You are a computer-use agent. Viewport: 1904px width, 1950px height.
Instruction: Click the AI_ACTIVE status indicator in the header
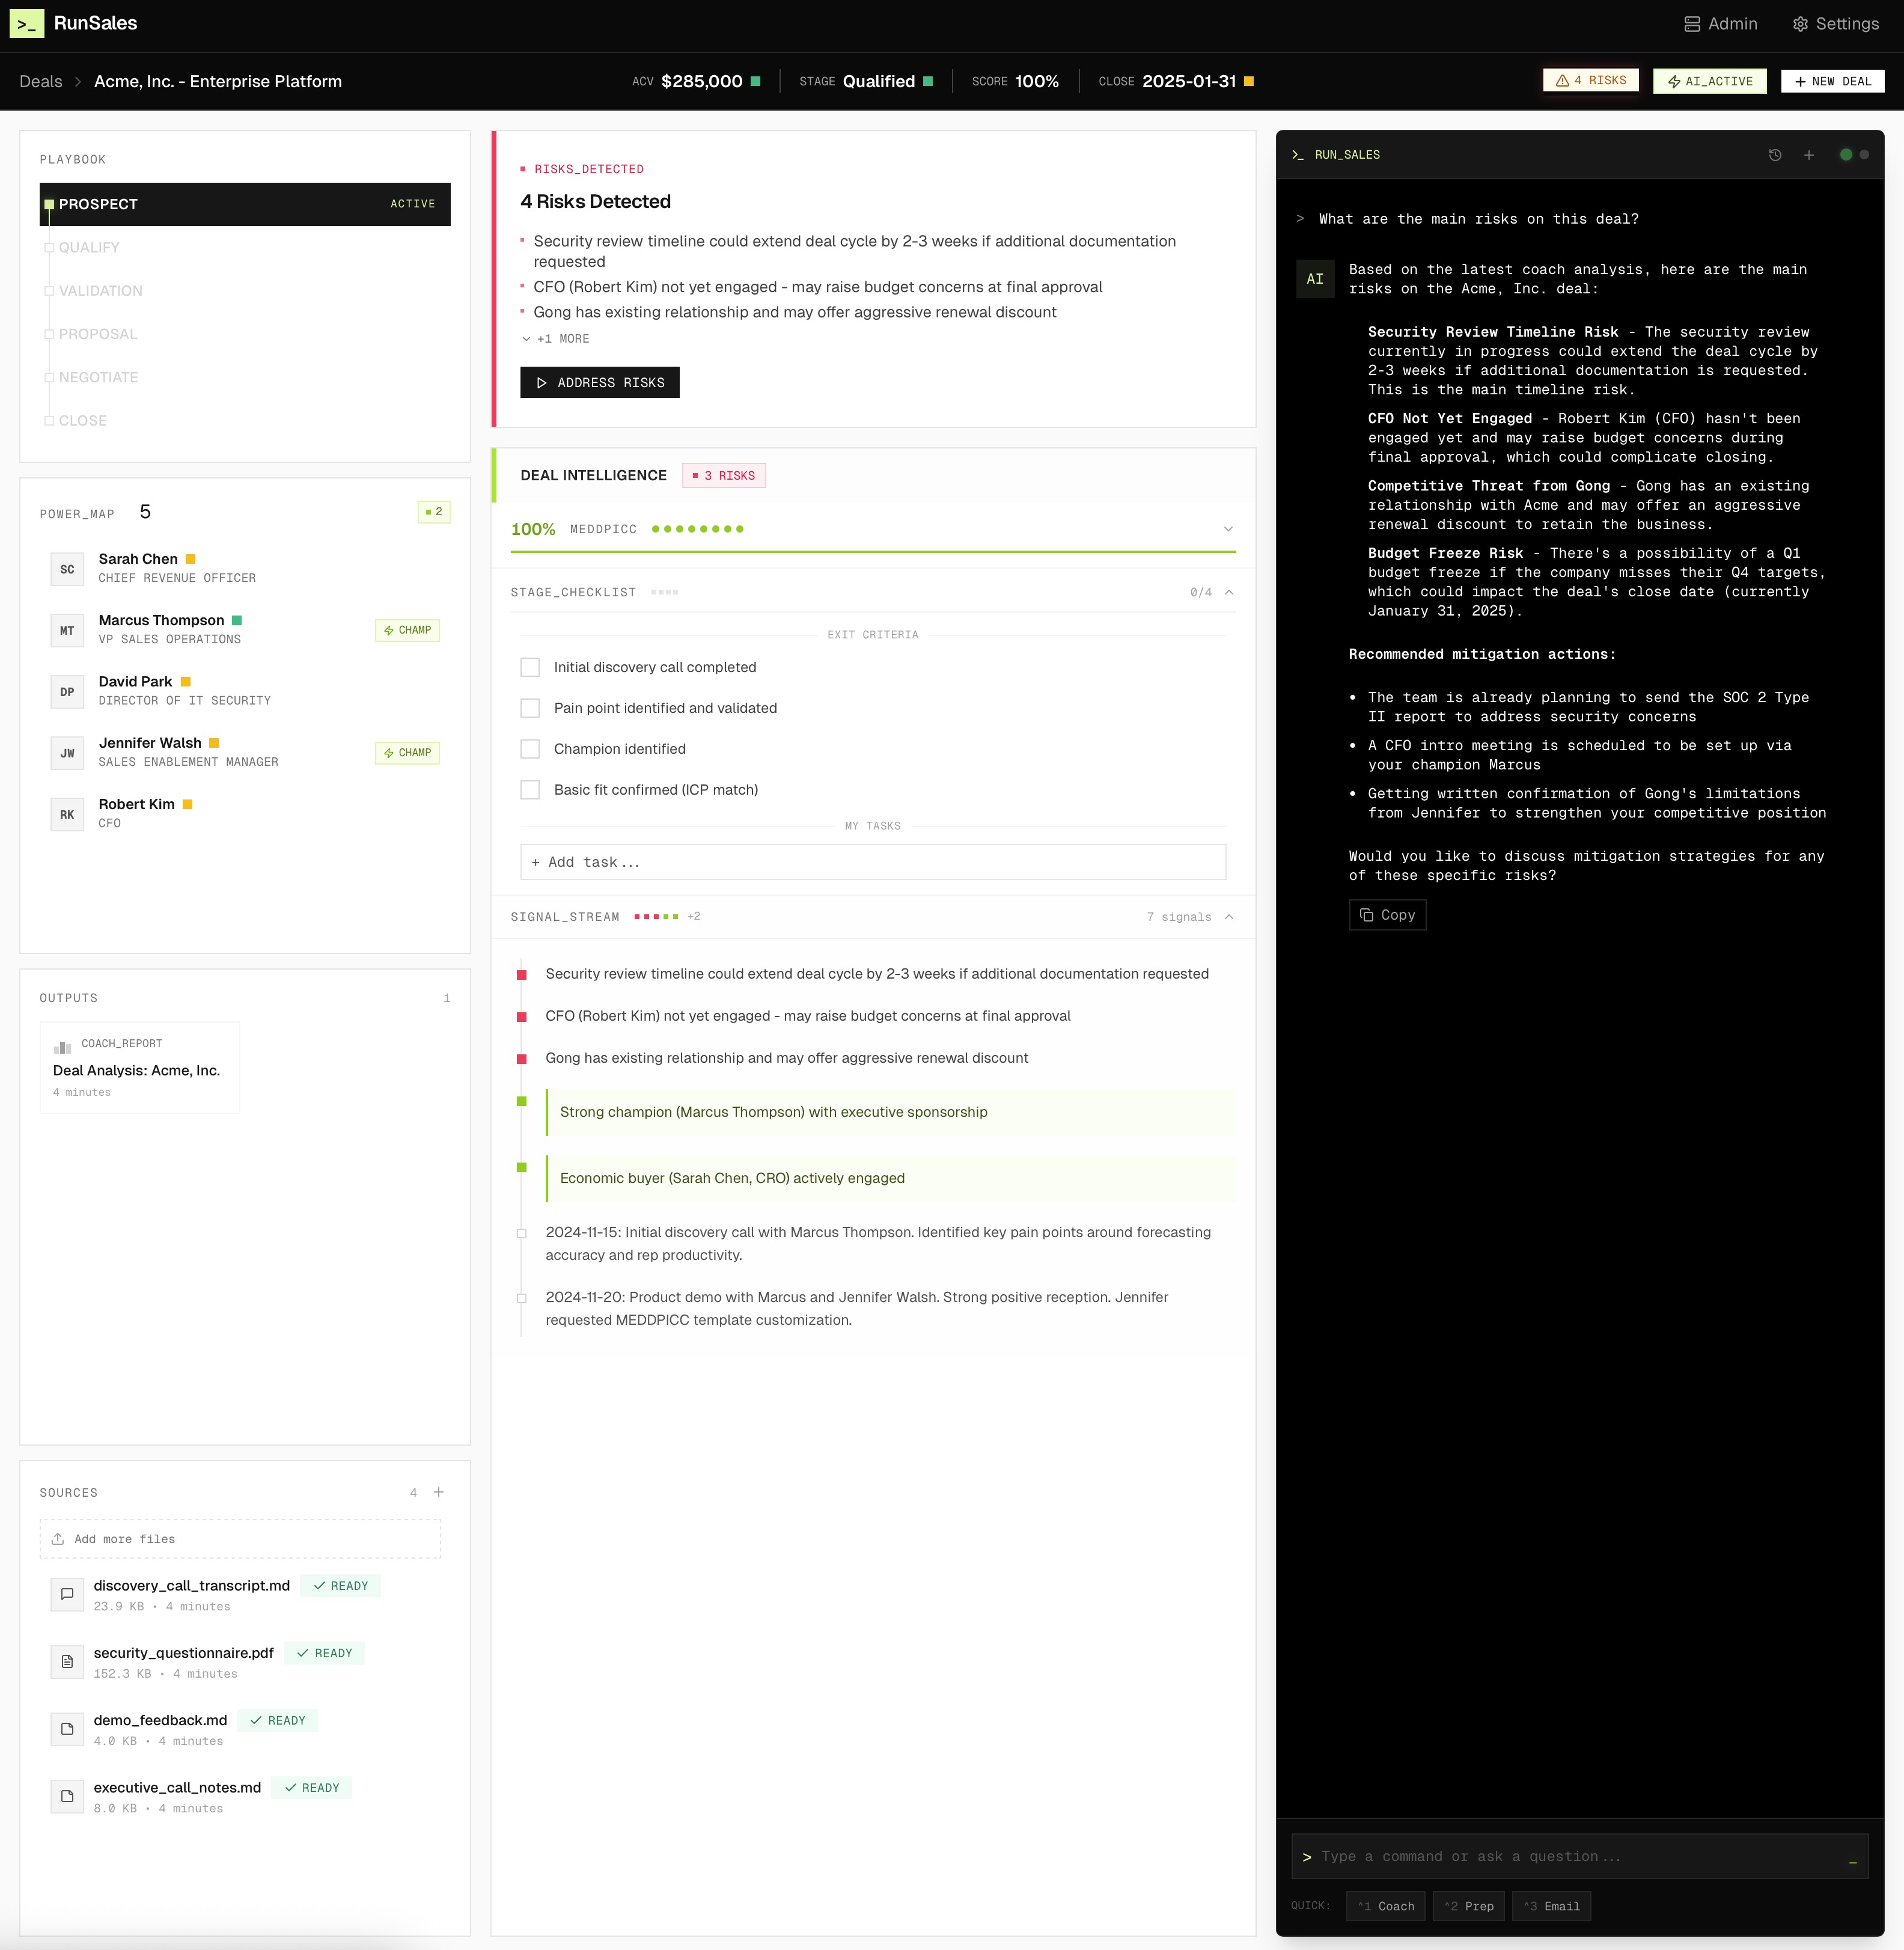(1709, 81)
